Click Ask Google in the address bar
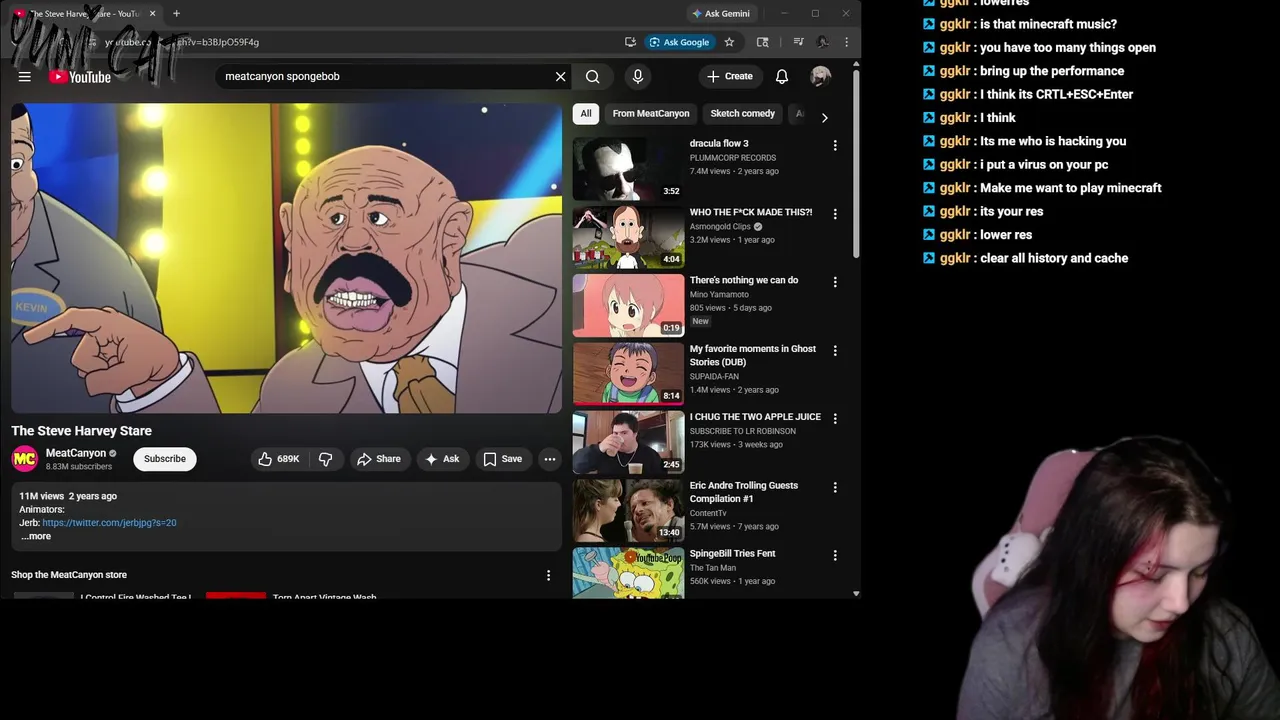The width and height of the screenshot is (1280, 720). 679,42
